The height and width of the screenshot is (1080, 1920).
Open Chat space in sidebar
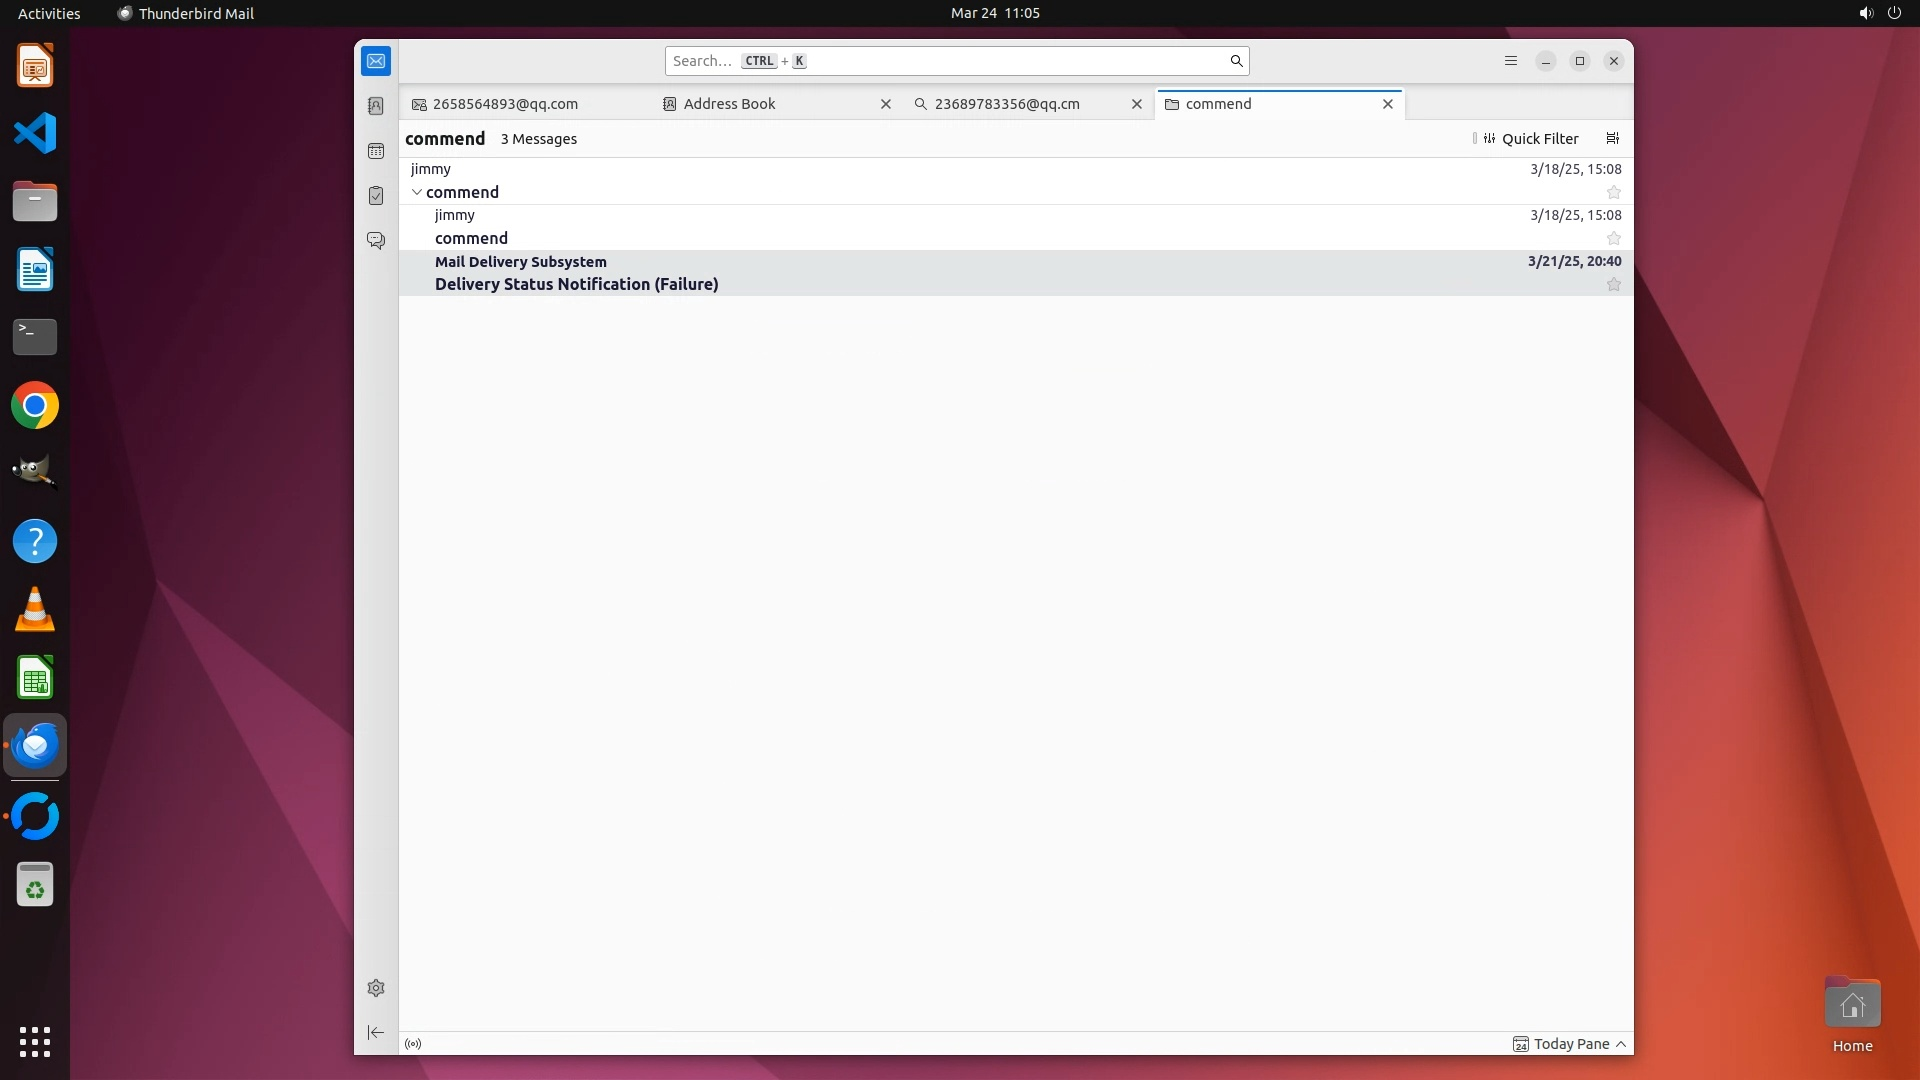376,241
